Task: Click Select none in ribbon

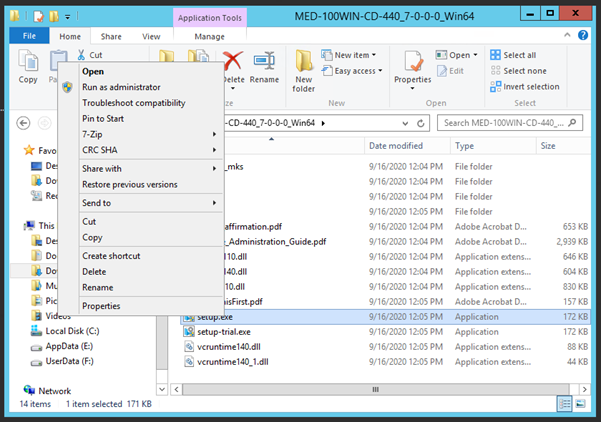Action: click(518, 71)
